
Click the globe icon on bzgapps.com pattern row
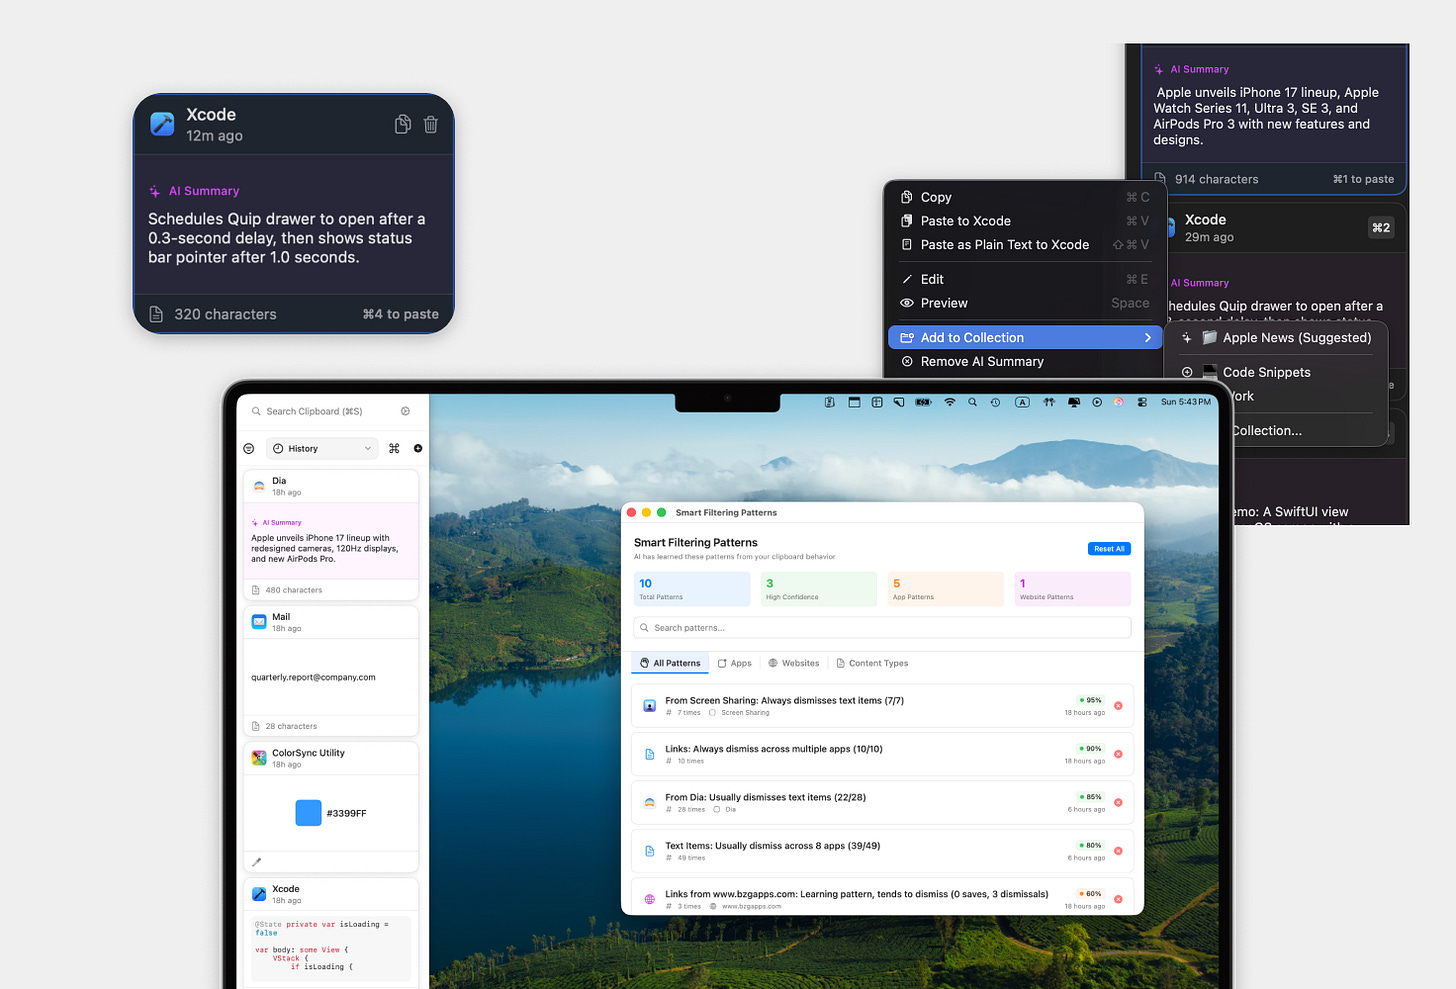(650, 899)
